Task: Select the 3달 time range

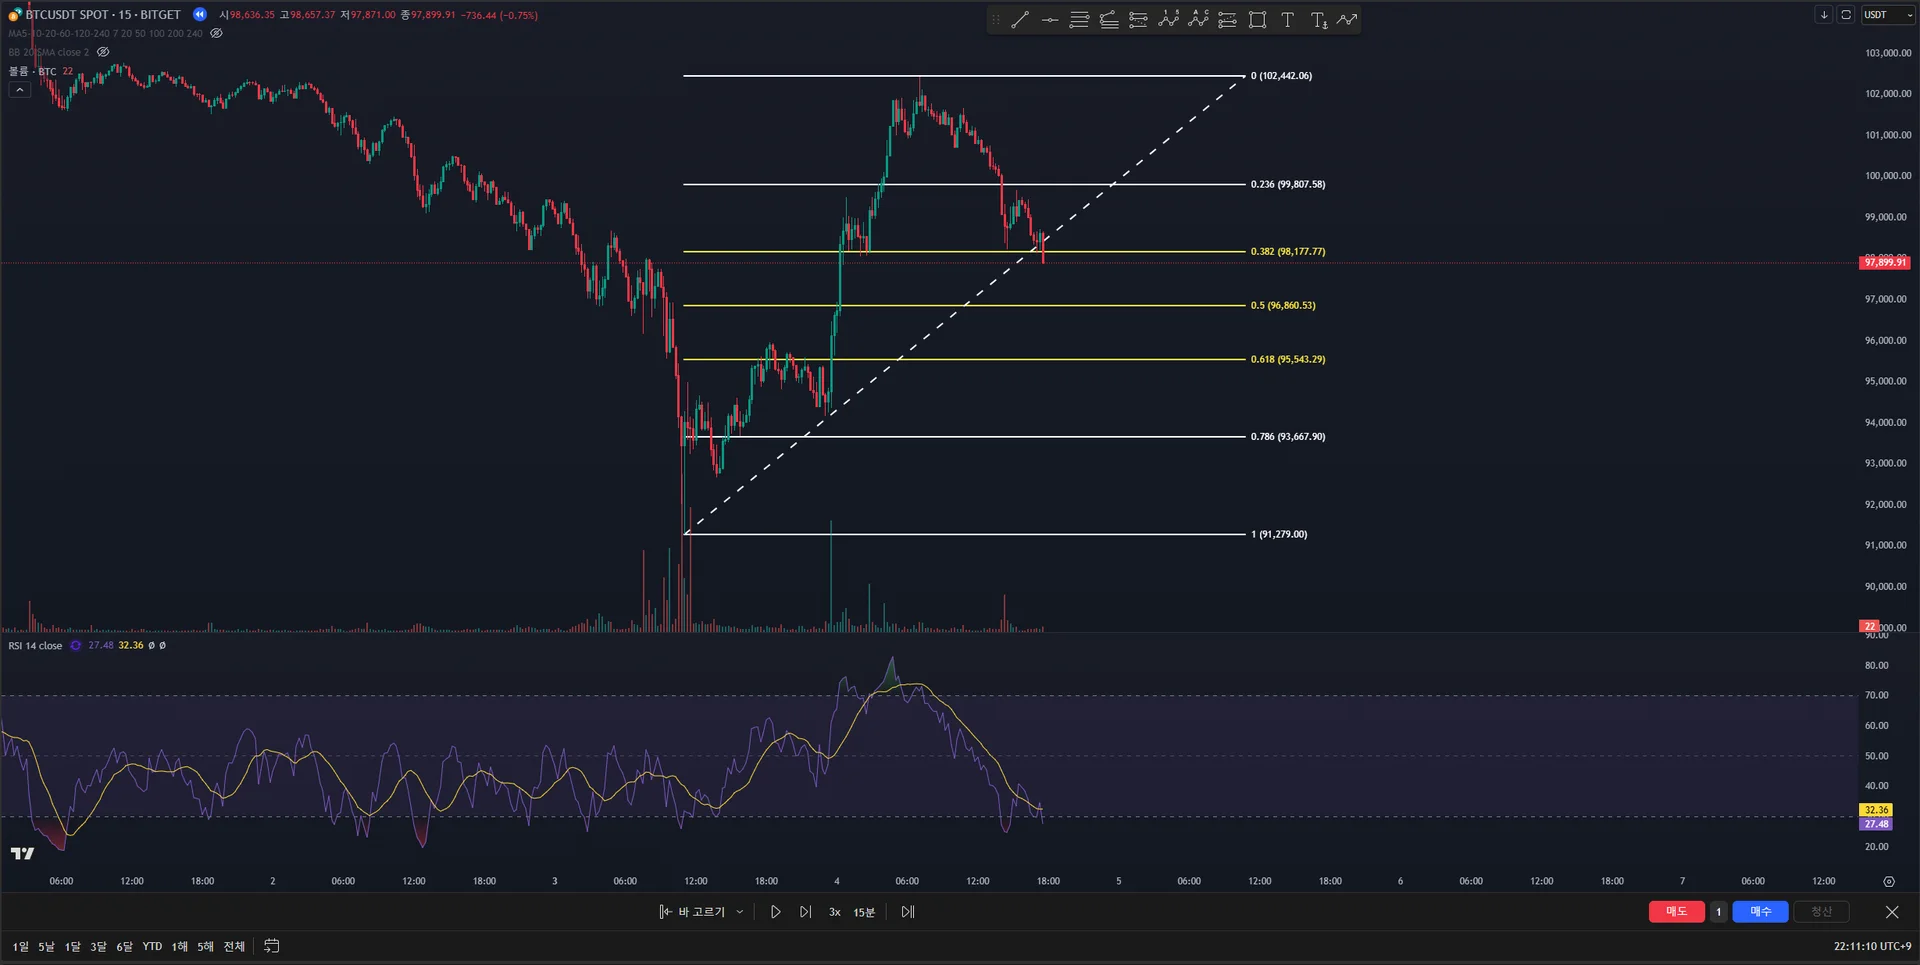Action: click(98, 946)
